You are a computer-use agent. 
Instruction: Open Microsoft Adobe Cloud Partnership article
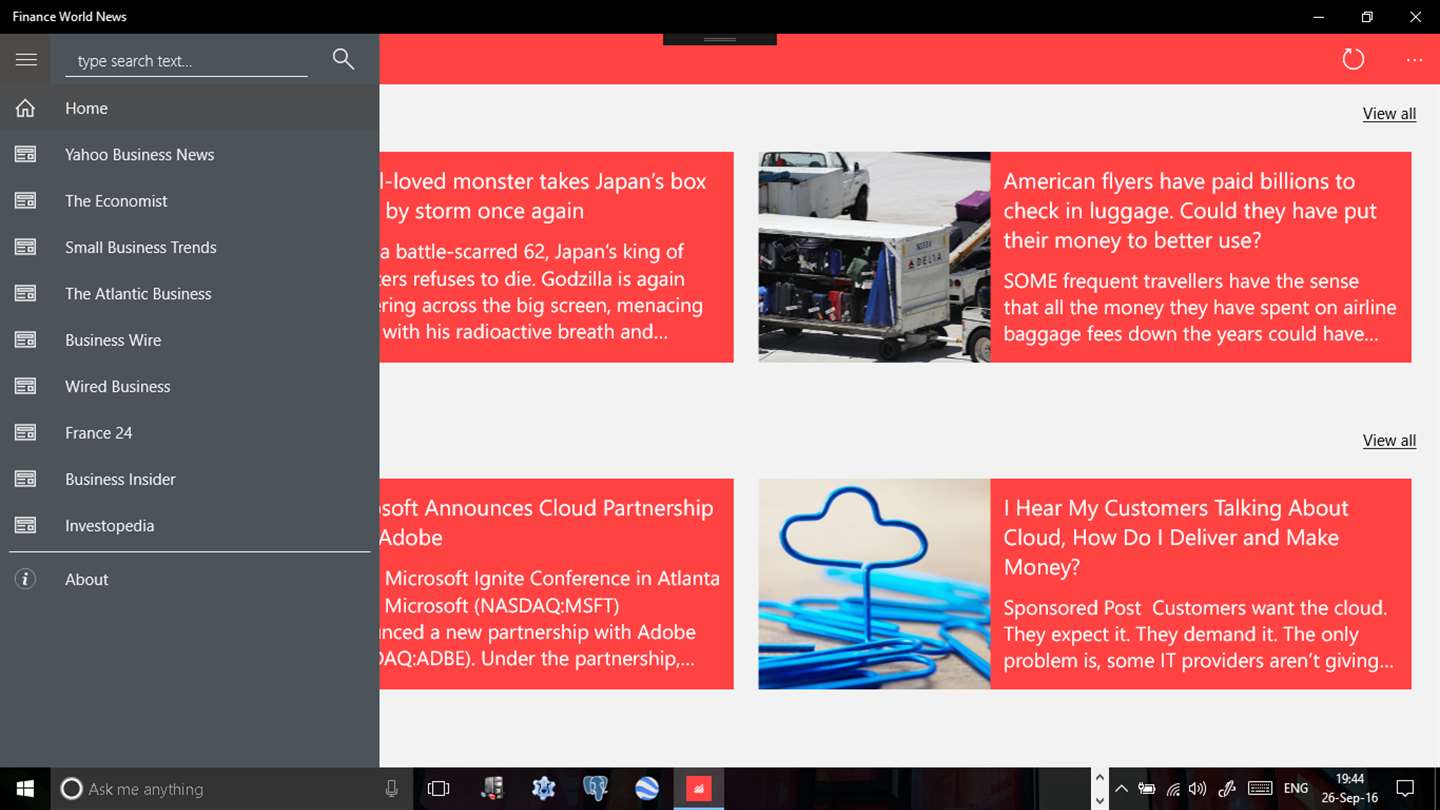(x=556, y=584)
